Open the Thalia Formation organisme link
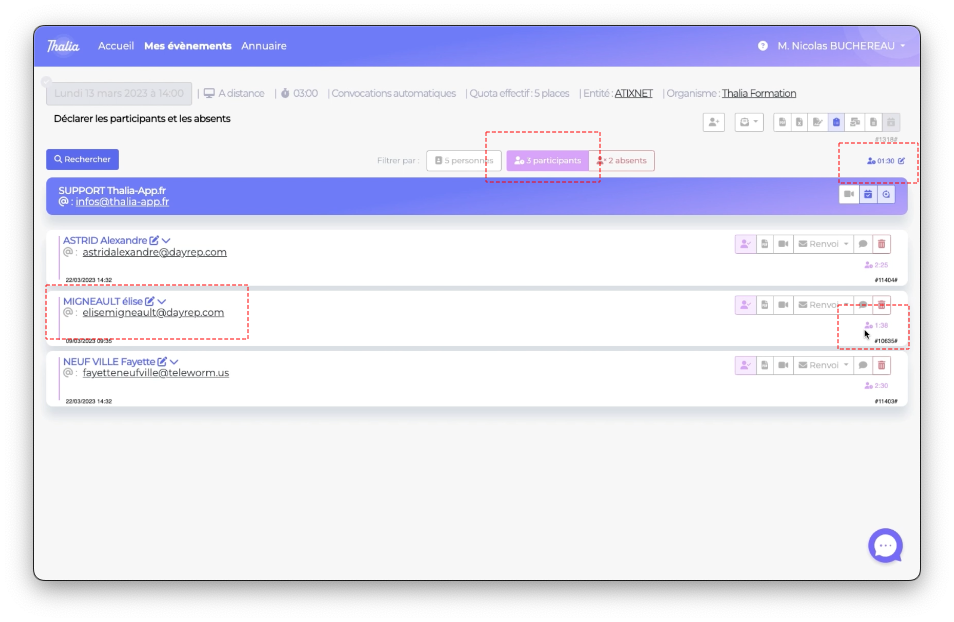Viewport: 954px width, 622px height. (759, 94)
